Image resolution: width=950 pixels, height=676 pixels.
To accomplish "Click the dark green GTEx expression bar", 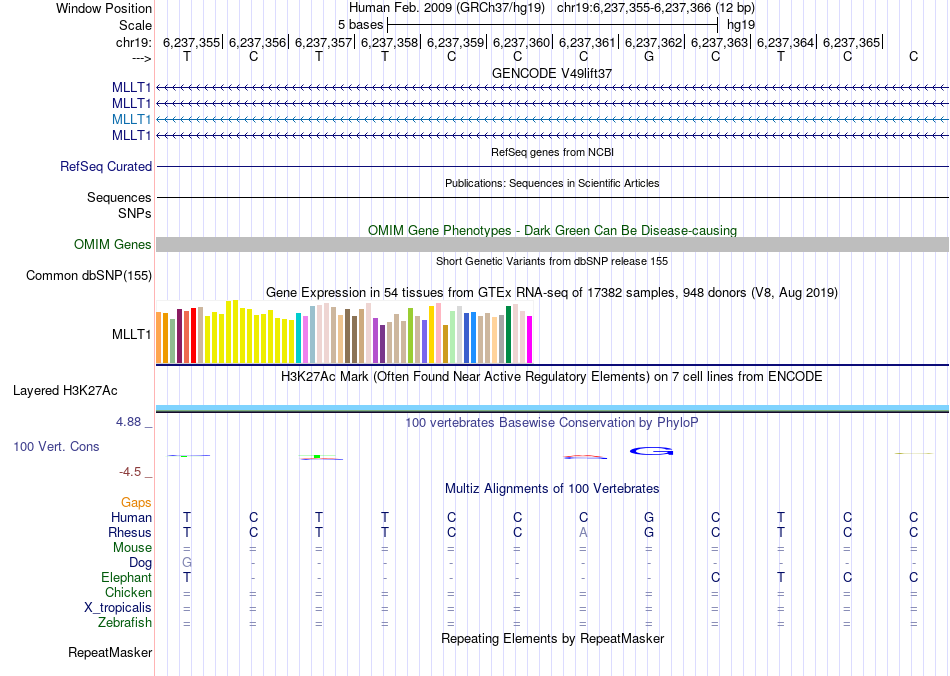I will [x=509, y=335].
